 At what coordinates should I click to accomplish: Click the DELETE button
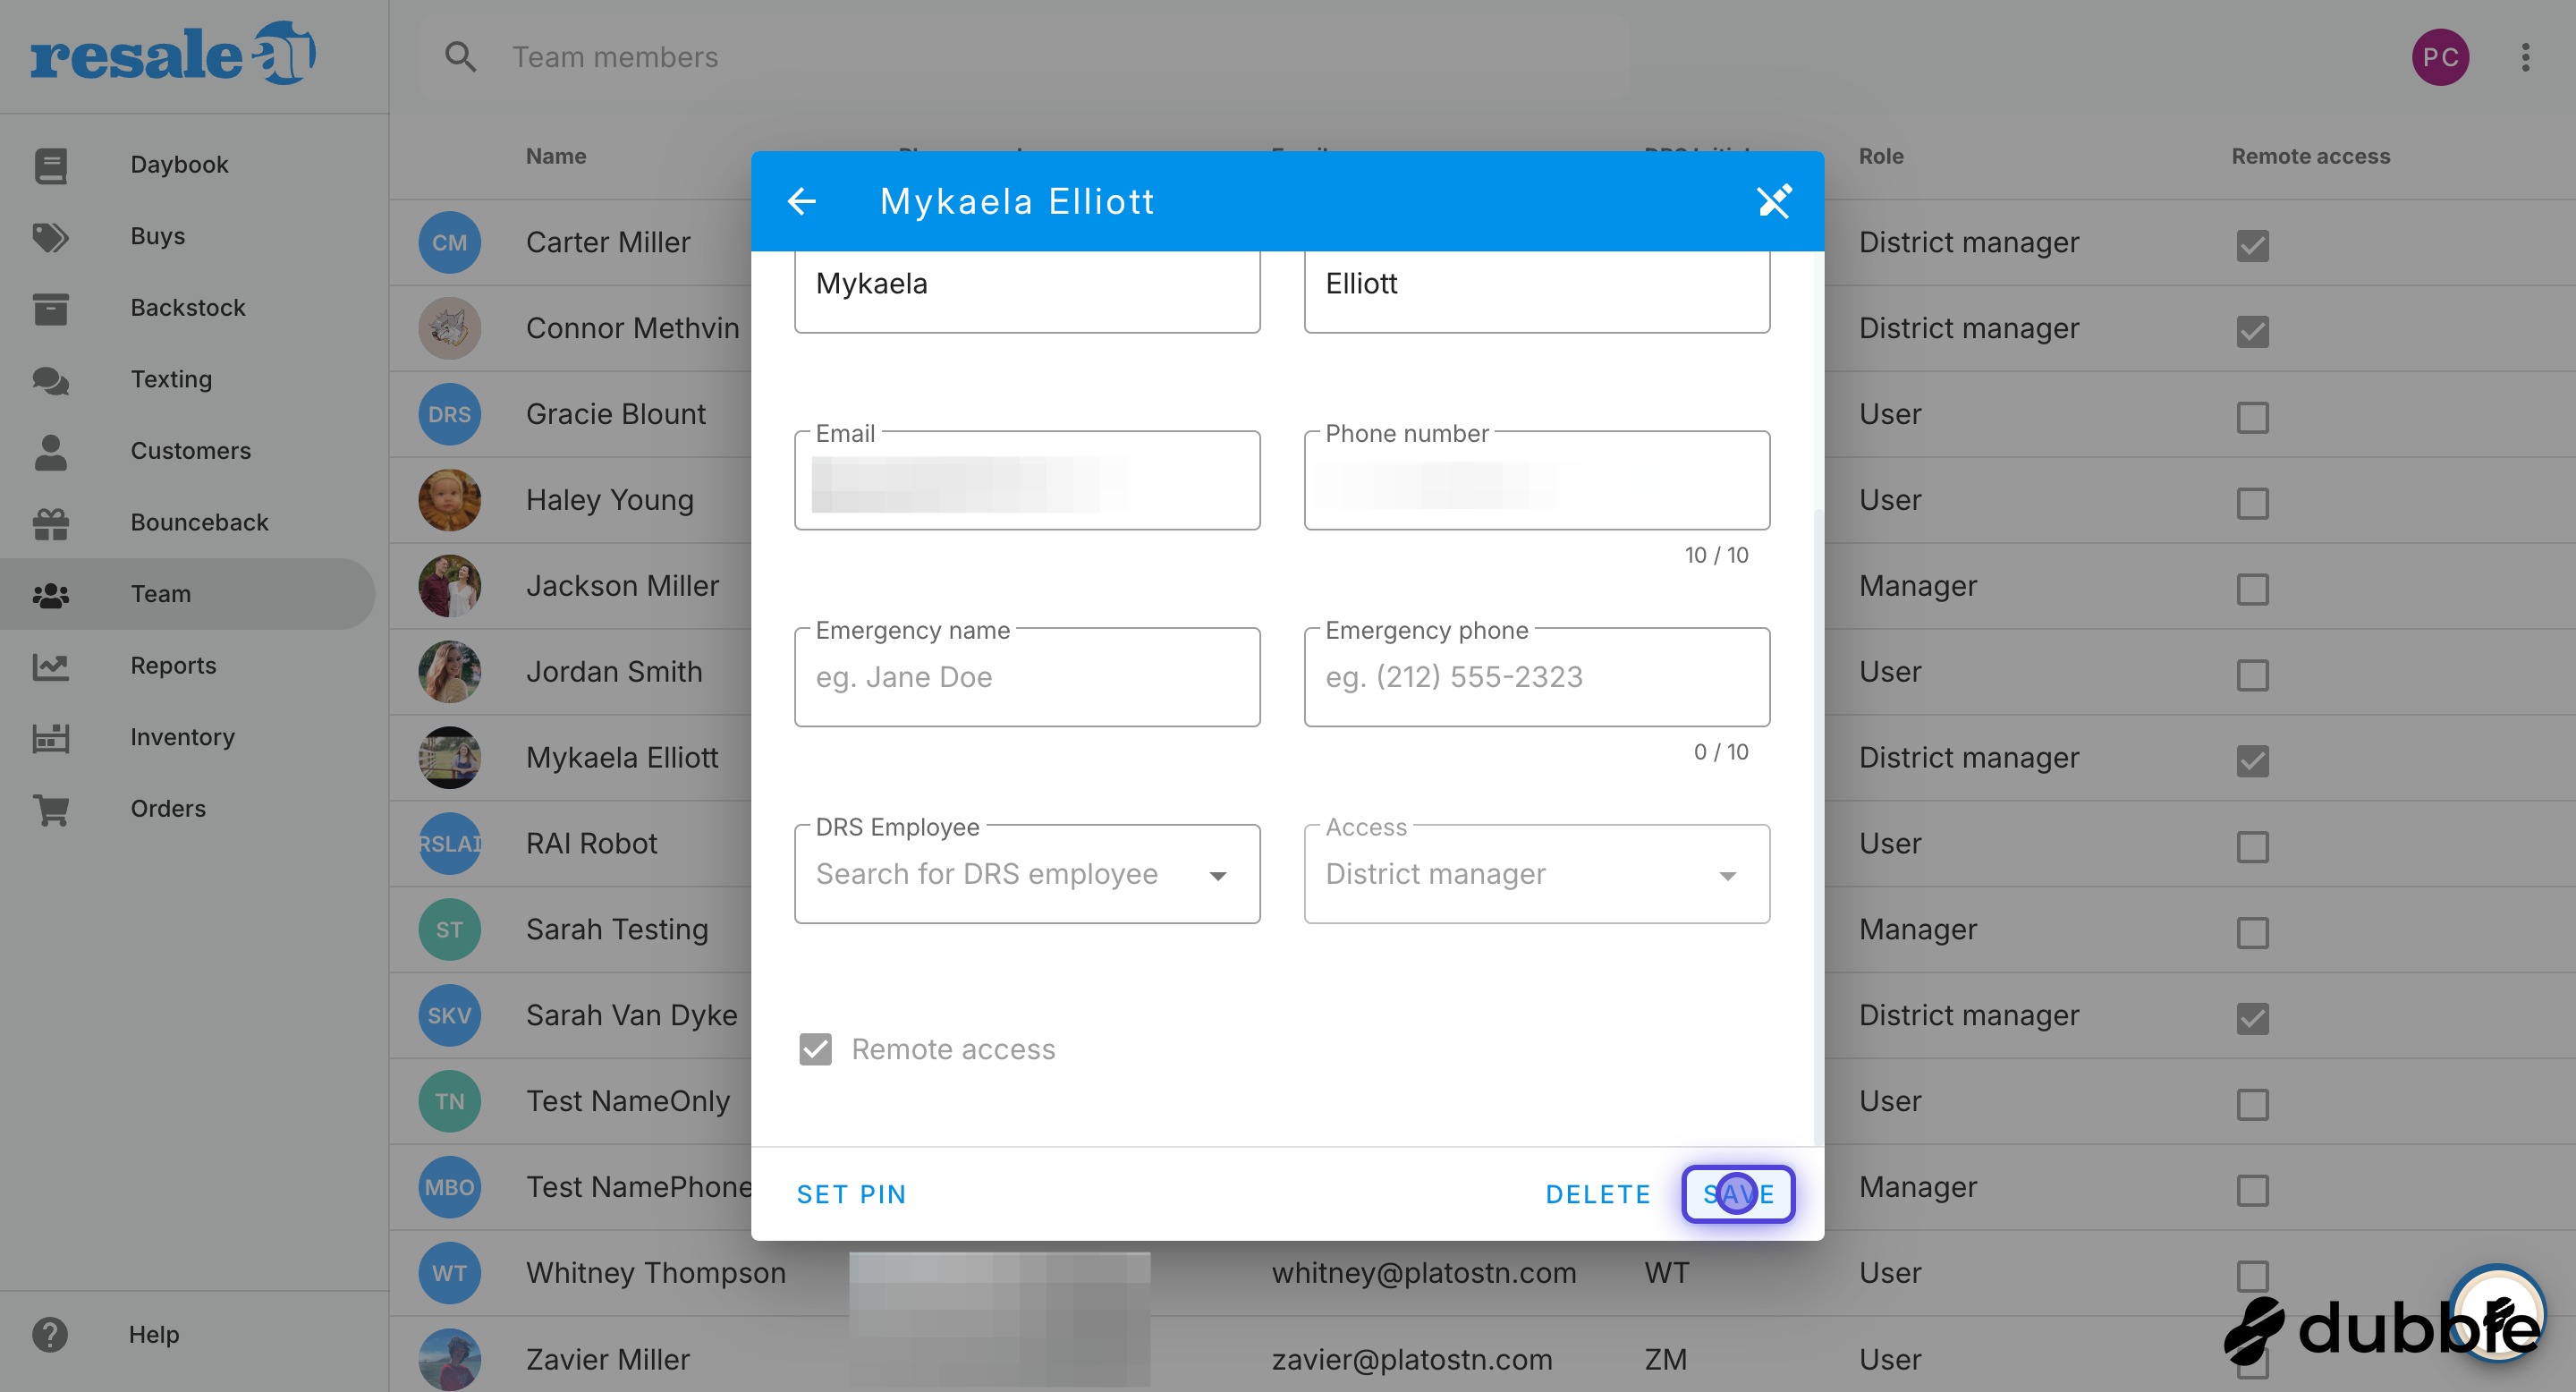pos(1597,1194)
